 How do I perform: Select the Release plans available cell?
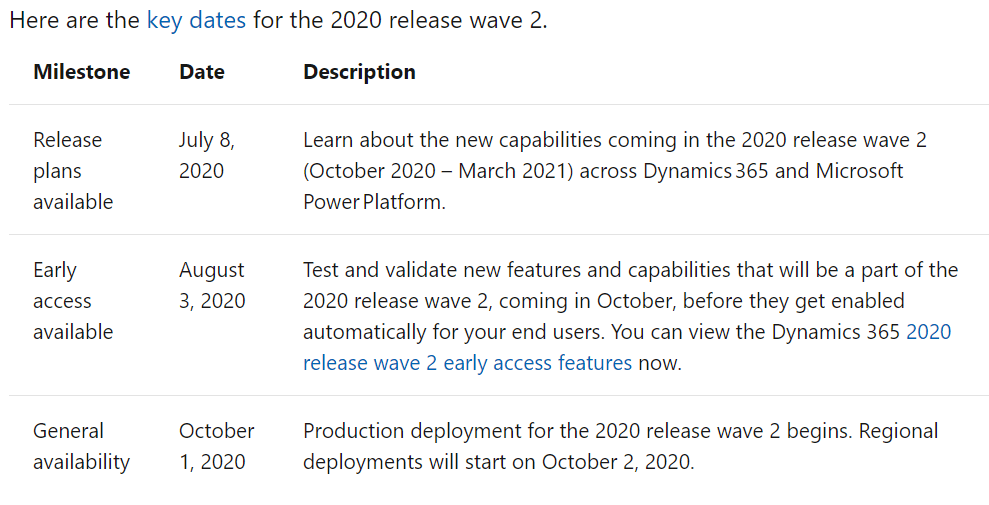73,170
